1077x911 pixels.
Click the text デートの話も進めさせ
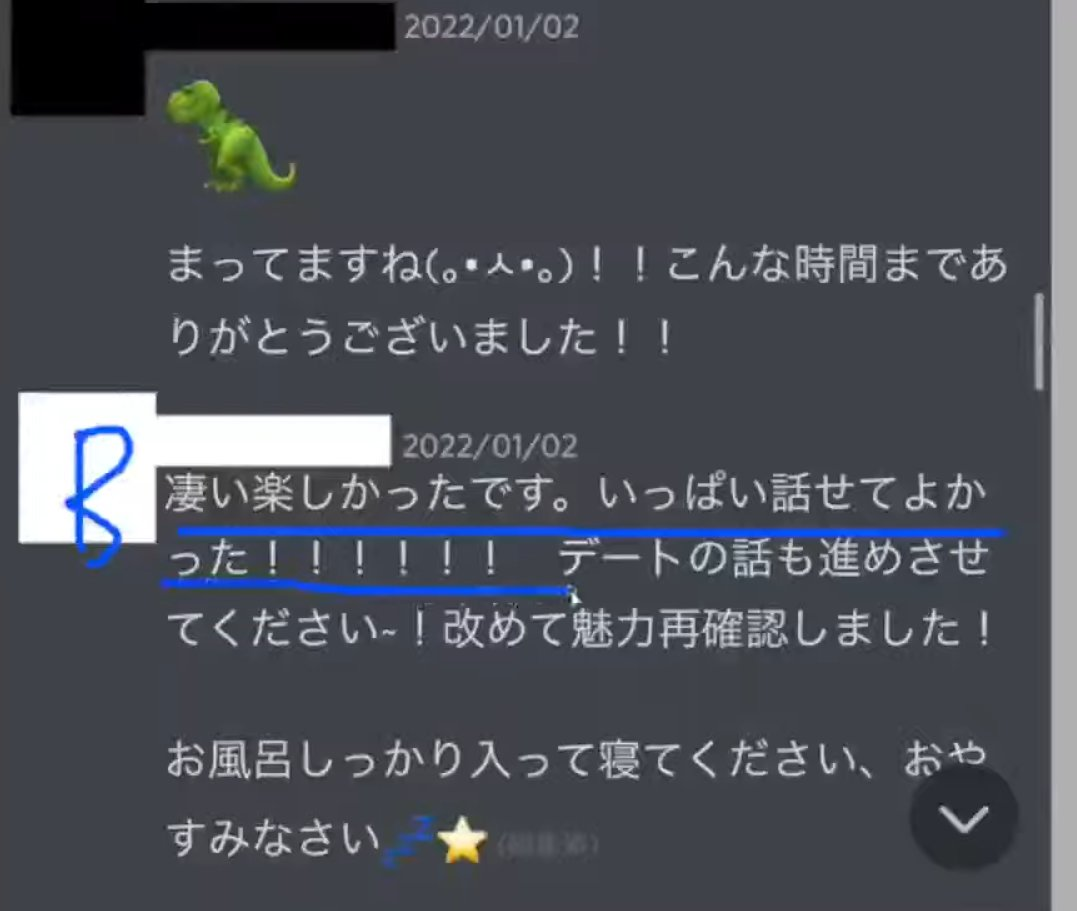pos(774,558)
